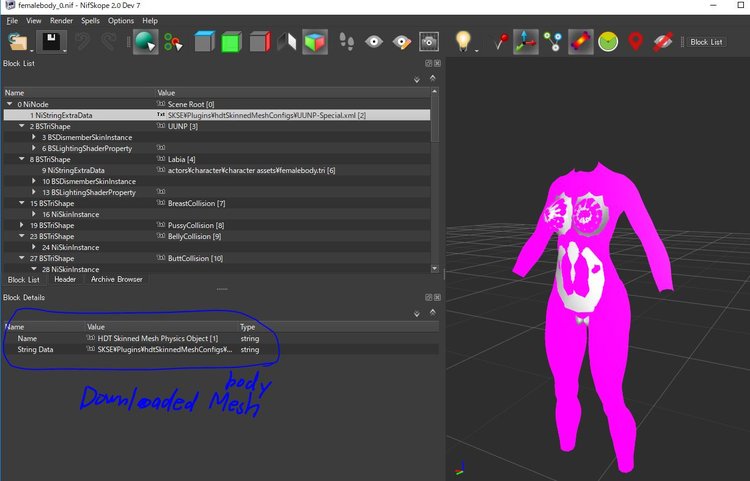The image size is (750, 481).
Task: Toggle the save view eye icon
Action: 401,42
